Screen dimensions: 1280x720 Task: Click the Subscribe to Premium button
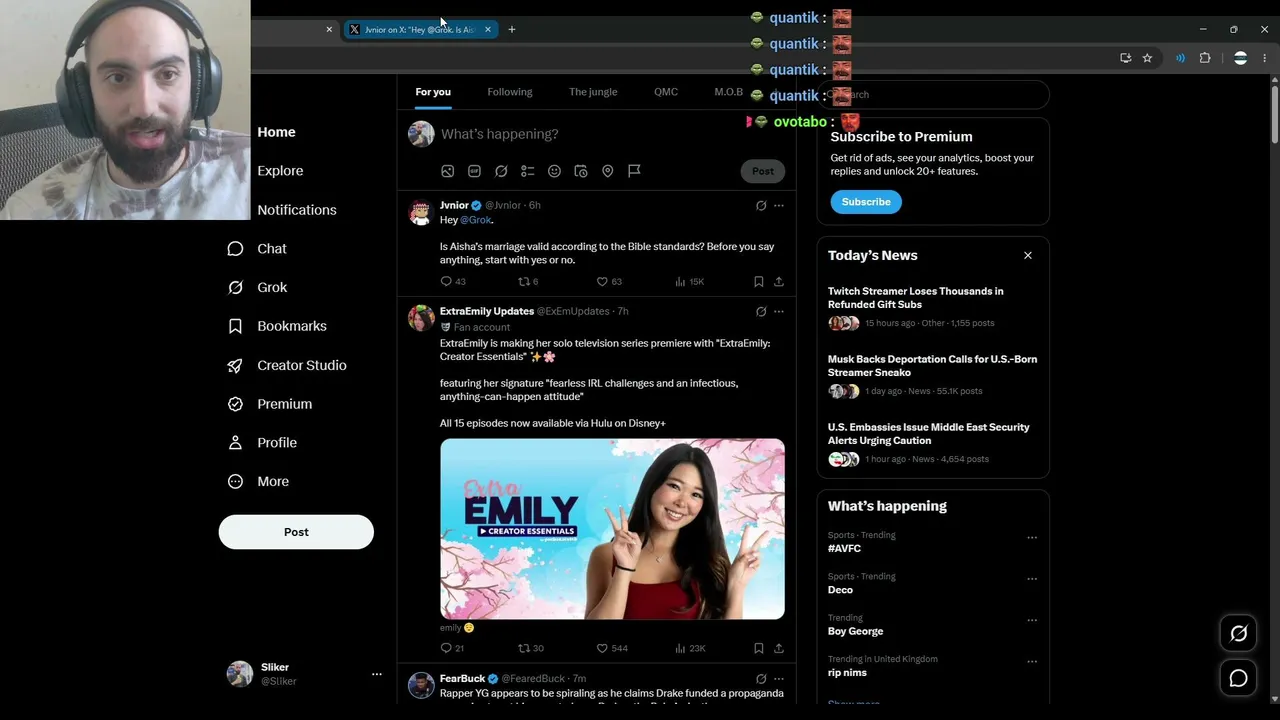pyautogui.click(x=866, y=202)
